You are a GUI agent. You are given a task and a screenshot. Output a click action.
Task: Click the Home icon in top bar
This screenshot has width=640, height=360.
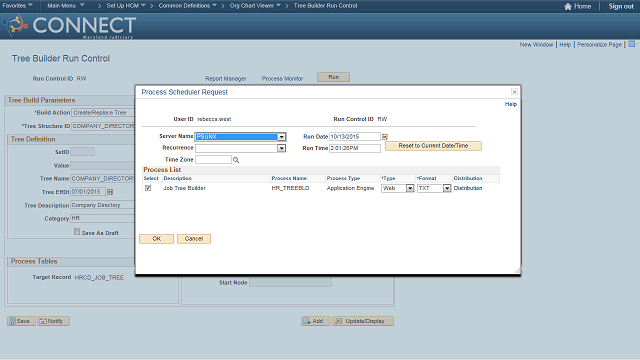568,6
